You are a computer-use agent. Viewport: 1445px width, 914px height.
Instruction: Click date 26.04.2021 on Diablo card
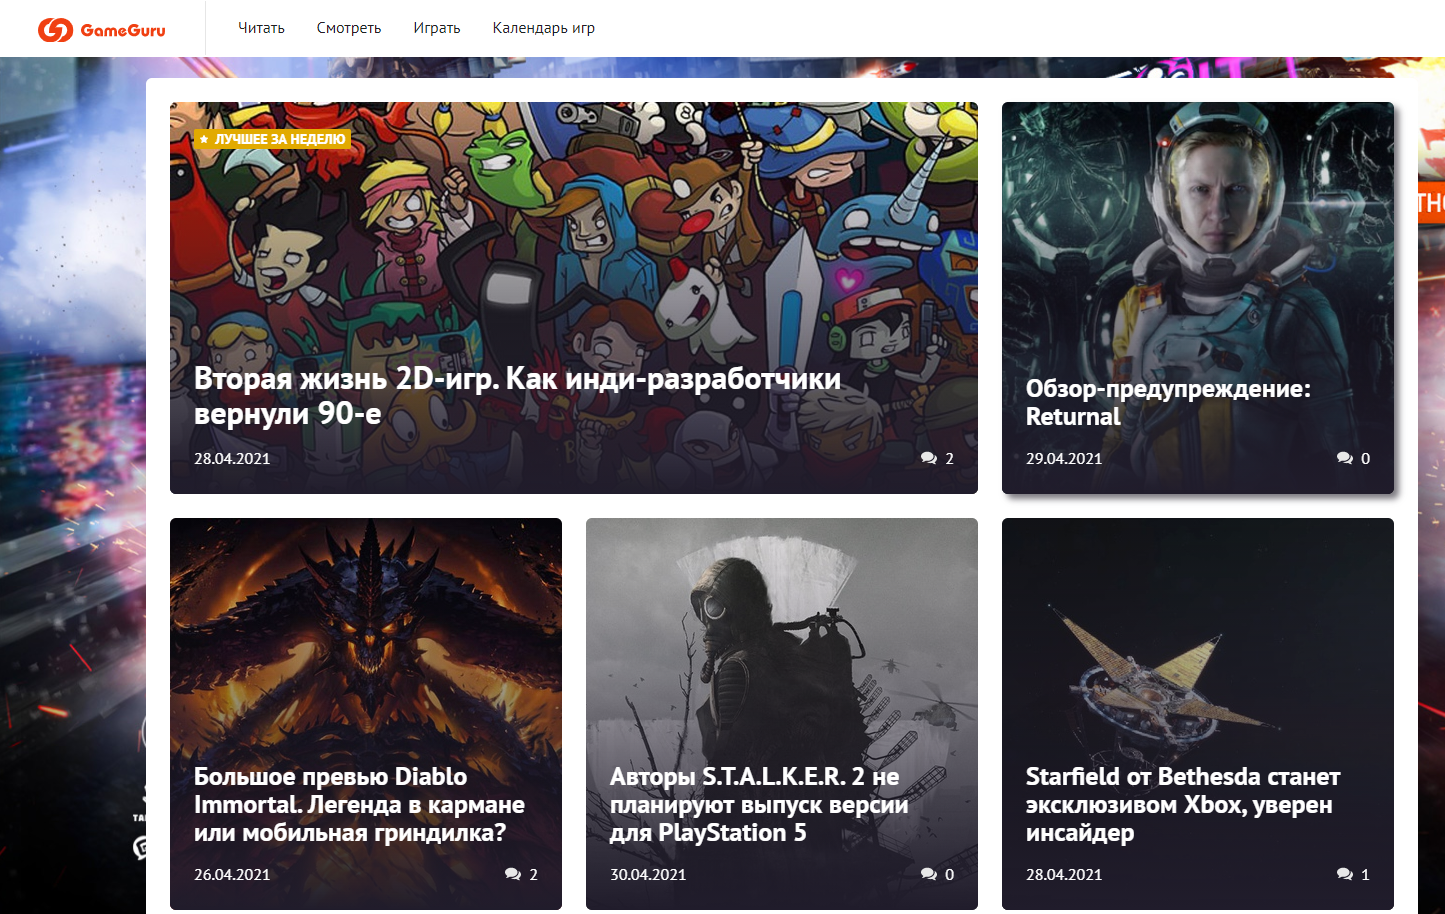232,874
